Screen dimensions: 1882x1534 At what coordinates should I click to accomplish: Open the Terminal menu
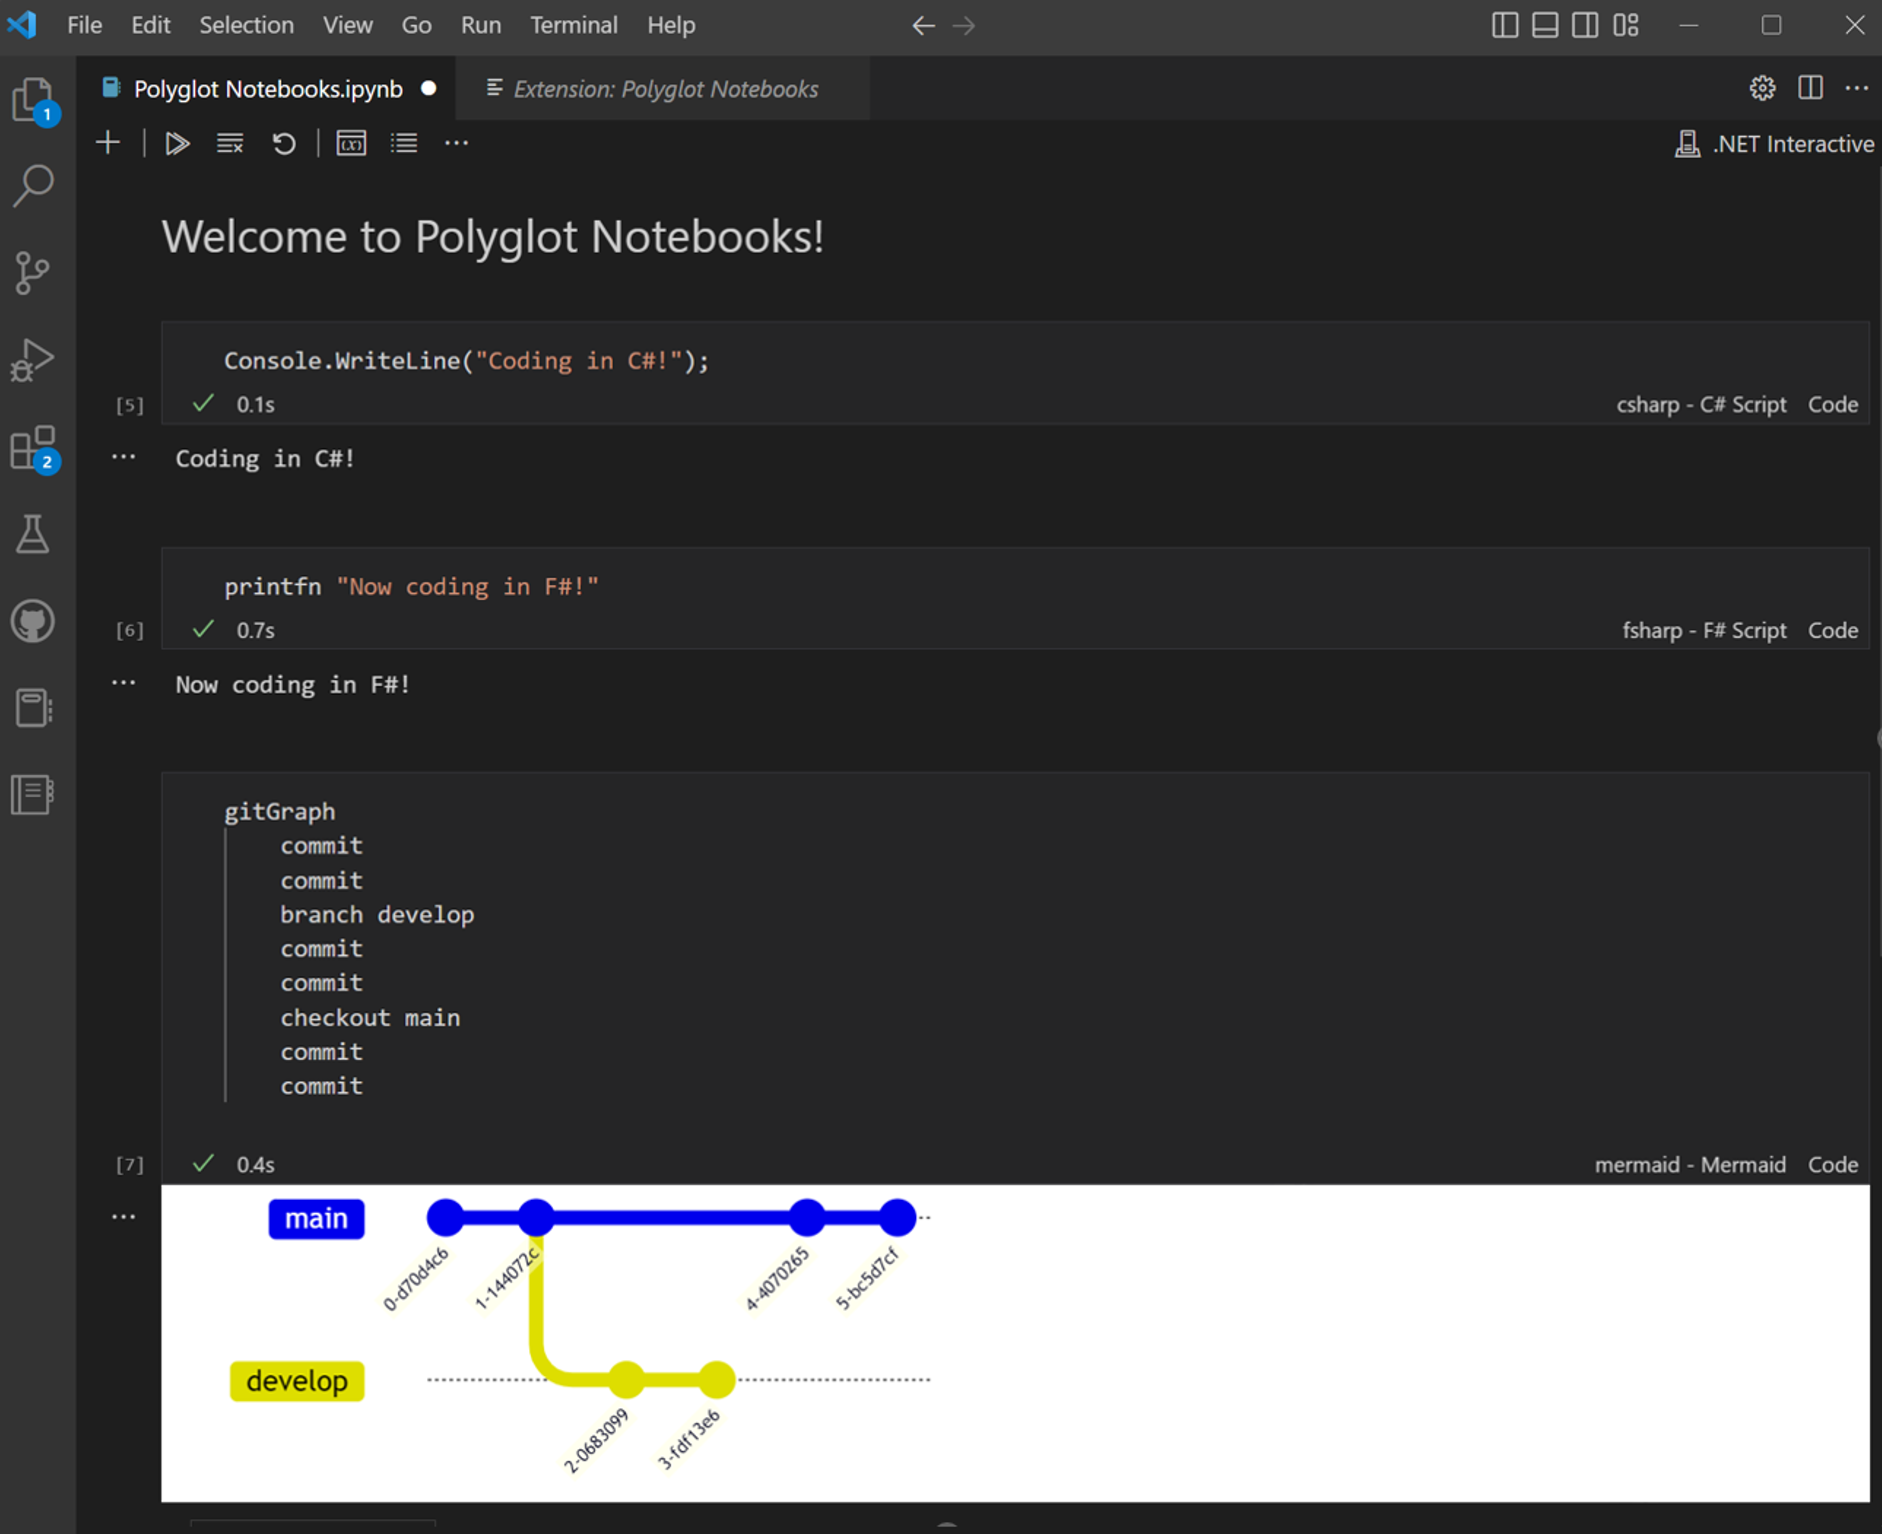point(573,24)
